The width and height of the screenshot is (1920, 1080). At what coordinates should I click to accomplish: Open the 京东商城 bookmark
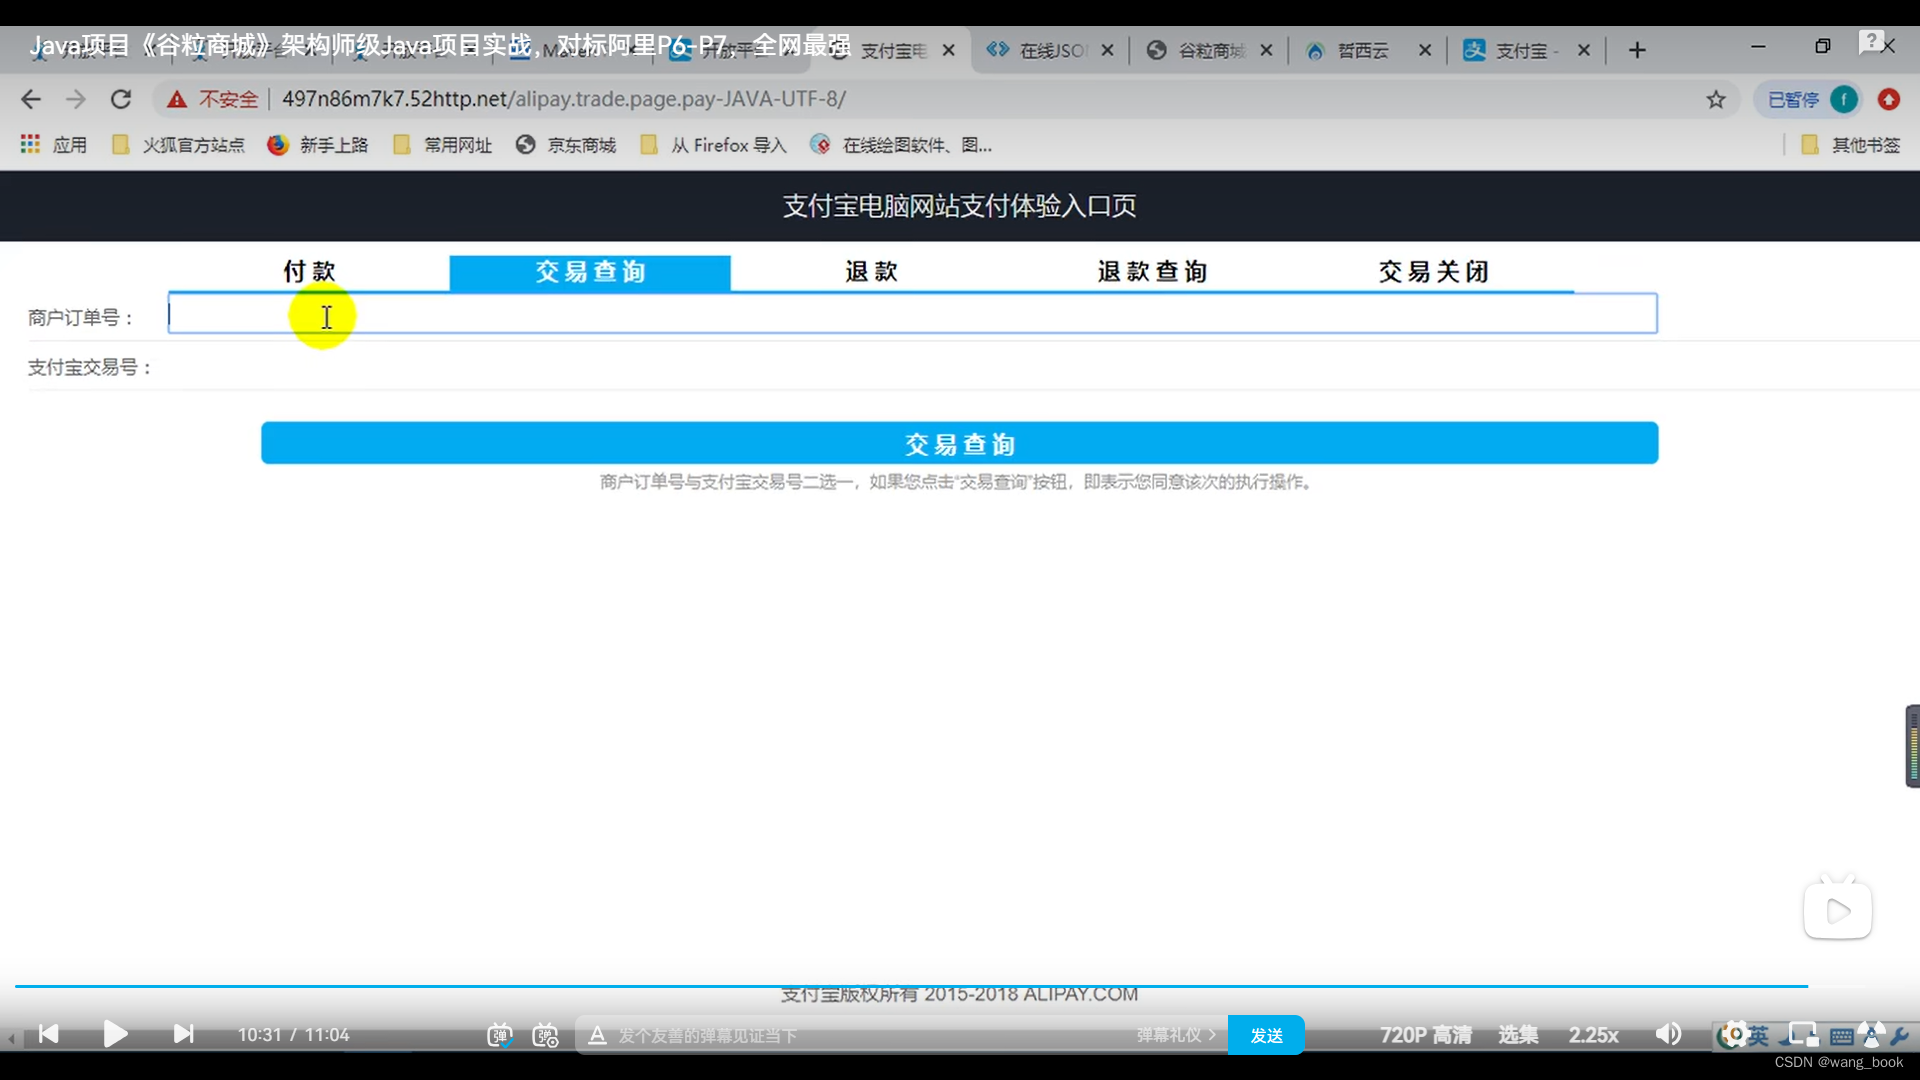click(x=566, y=145)
